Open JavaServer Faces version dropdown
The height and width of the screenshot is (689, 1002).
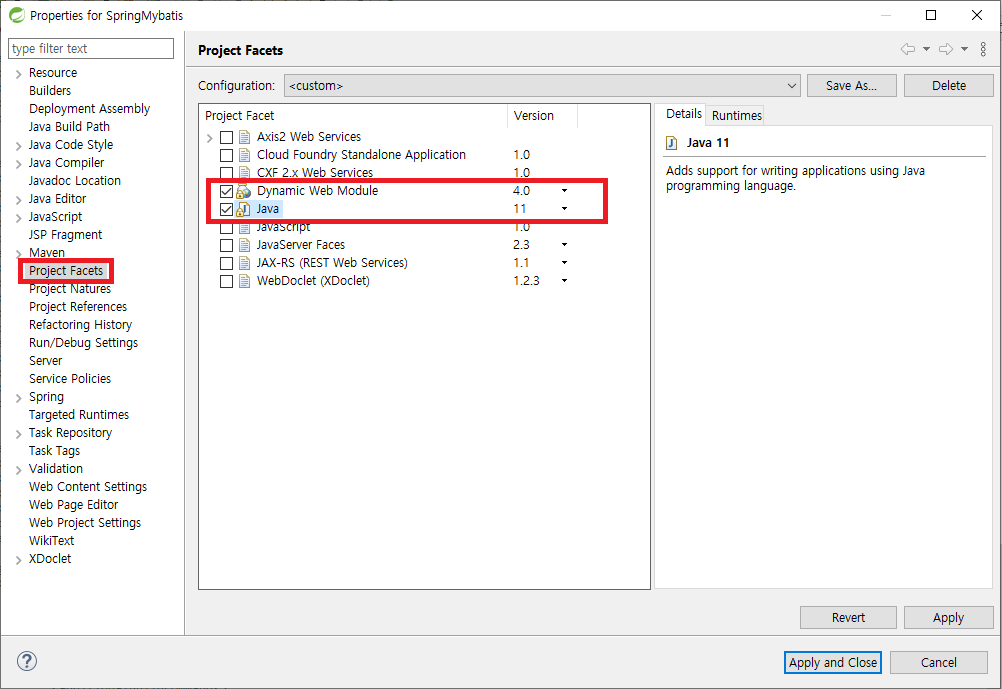pos(564,245)
